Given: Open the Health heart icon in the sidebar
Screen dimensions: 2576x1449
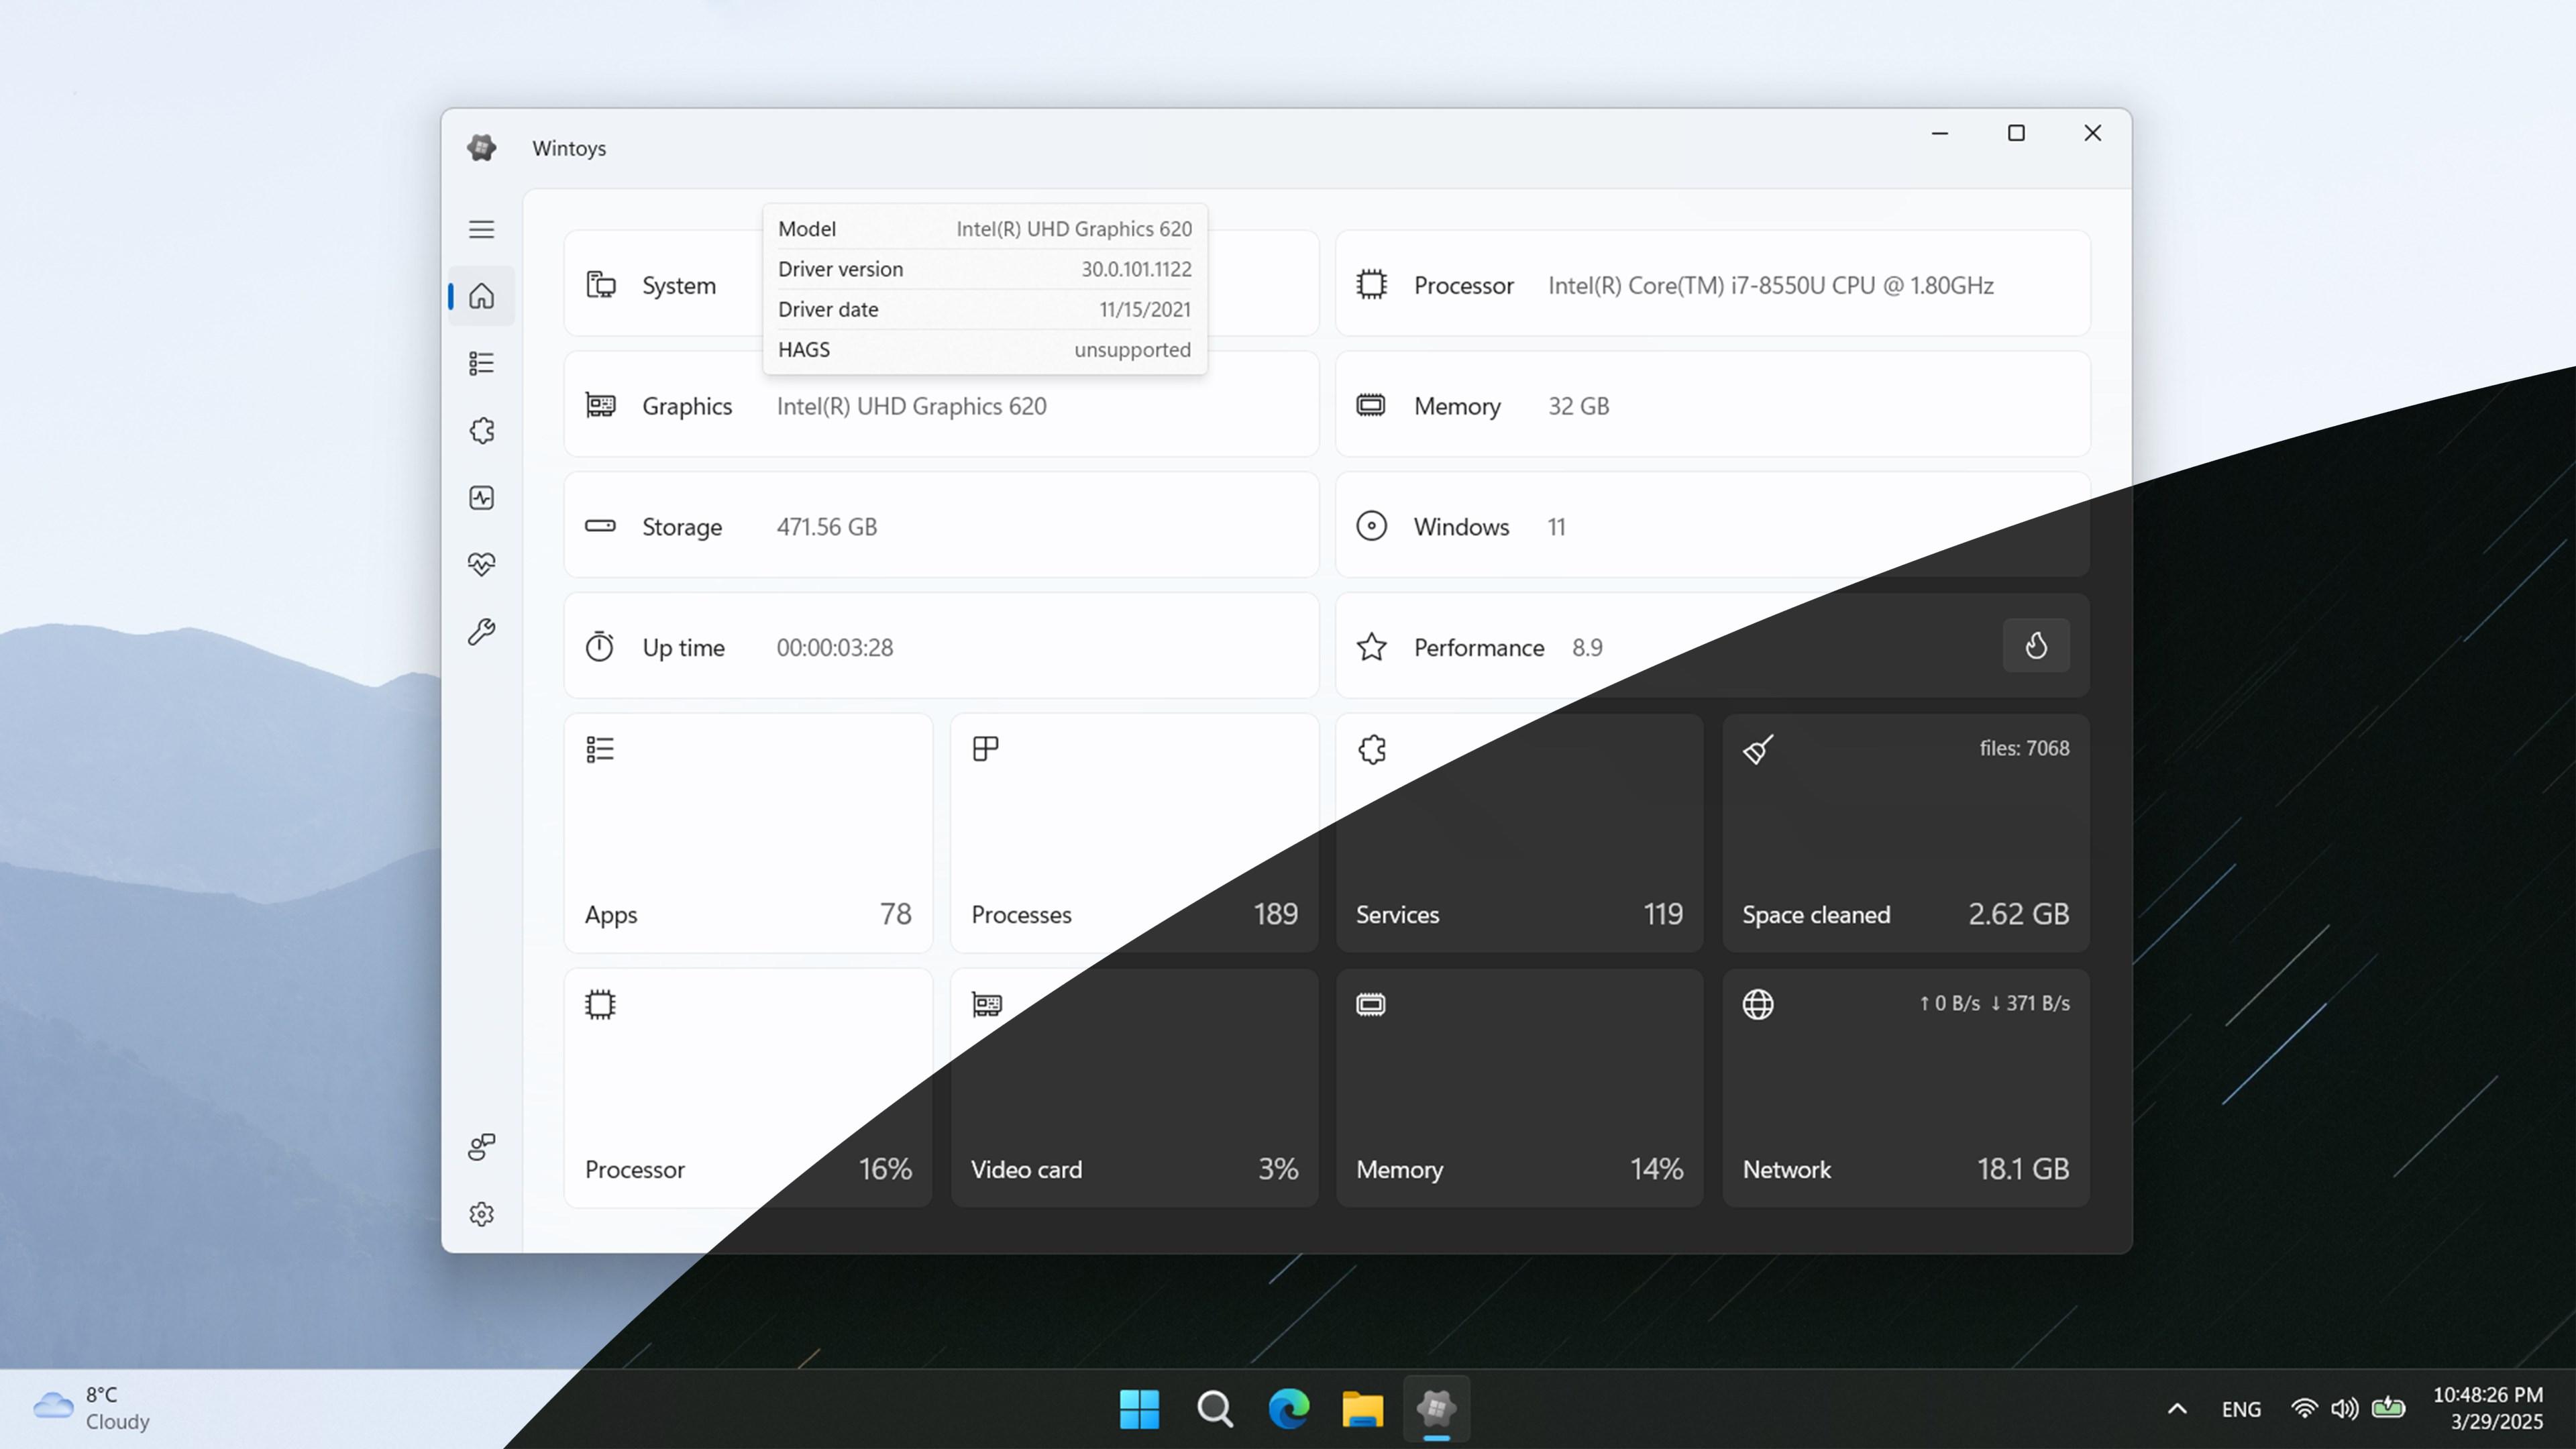Looking at the screenshot, I should (482, 563).
